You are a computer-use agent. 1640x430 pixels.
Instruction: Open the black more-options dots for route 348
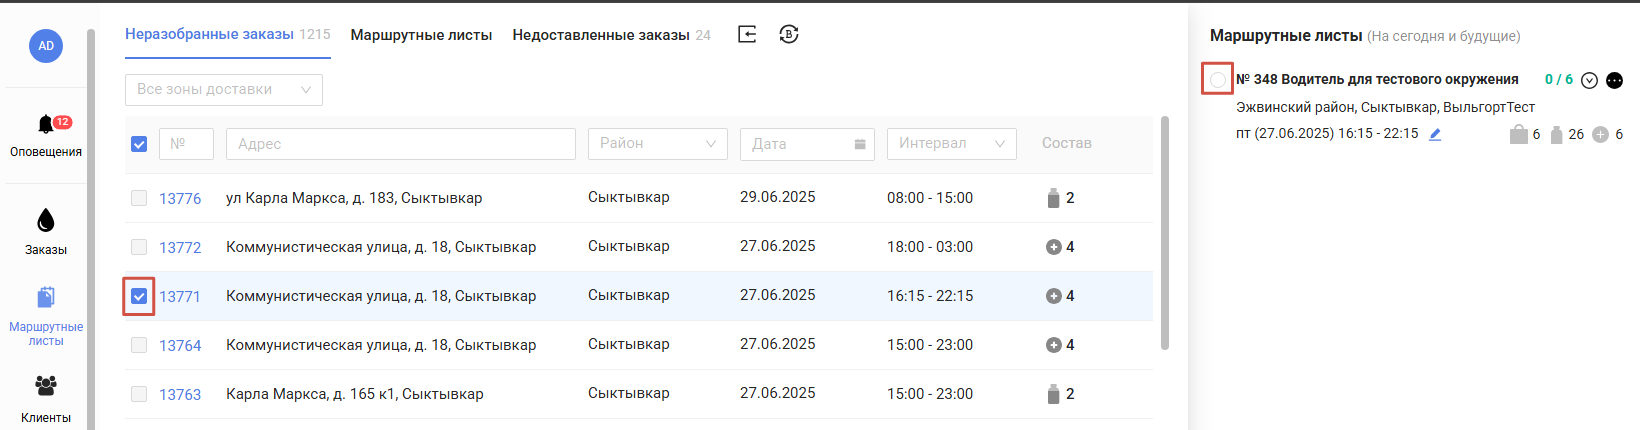point(1614,80)
